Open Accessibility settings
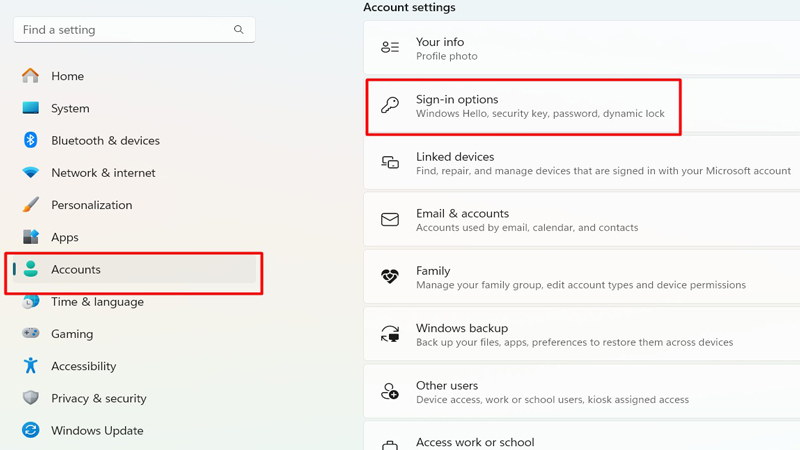The image size is (800, 450). (x=134, y=366)
